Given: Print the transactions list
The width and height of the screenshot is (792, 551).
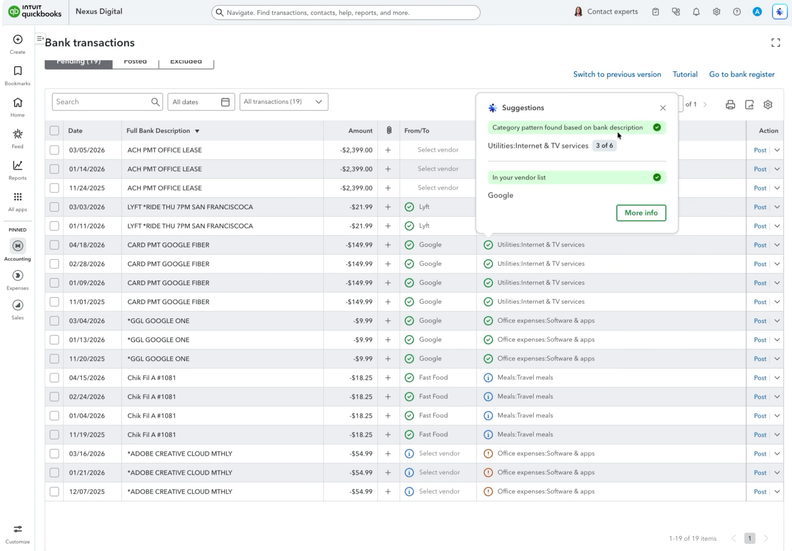Looking at the screenshot, I should click(730, 105).
